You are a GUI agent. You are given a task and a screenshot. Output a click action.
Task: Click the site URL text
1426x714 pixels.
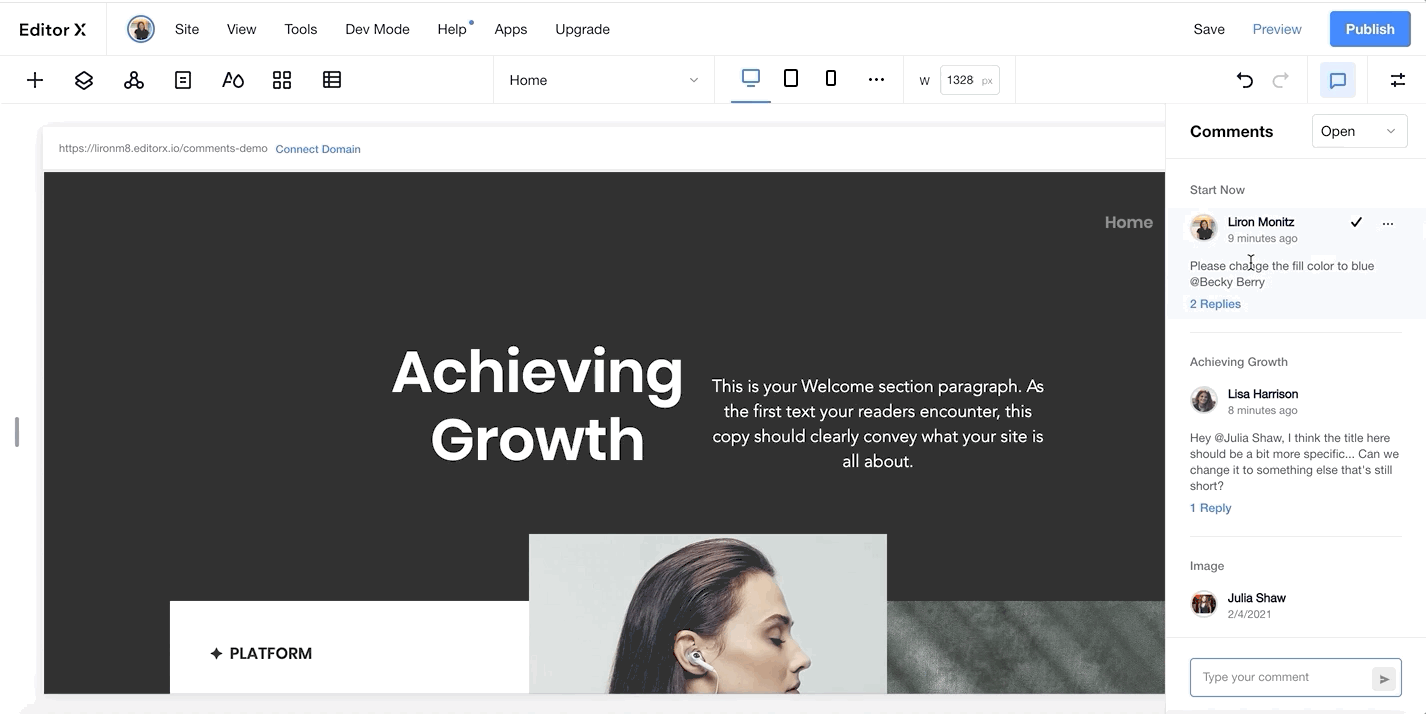pyautogui.click(x=163, y=148)
